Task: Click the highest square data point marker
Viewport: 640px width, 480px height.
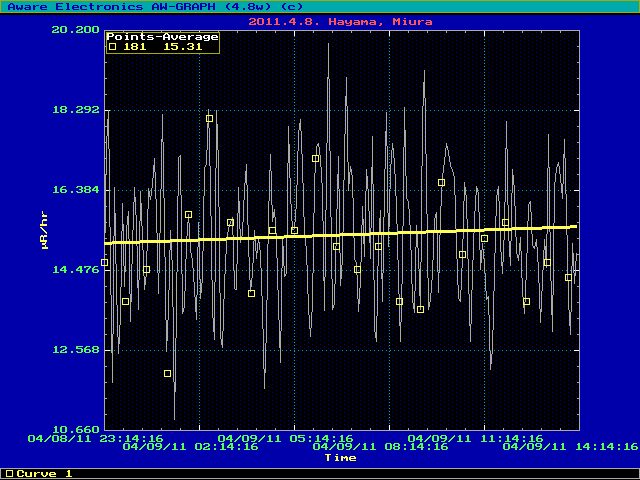Action: (210, 118)
